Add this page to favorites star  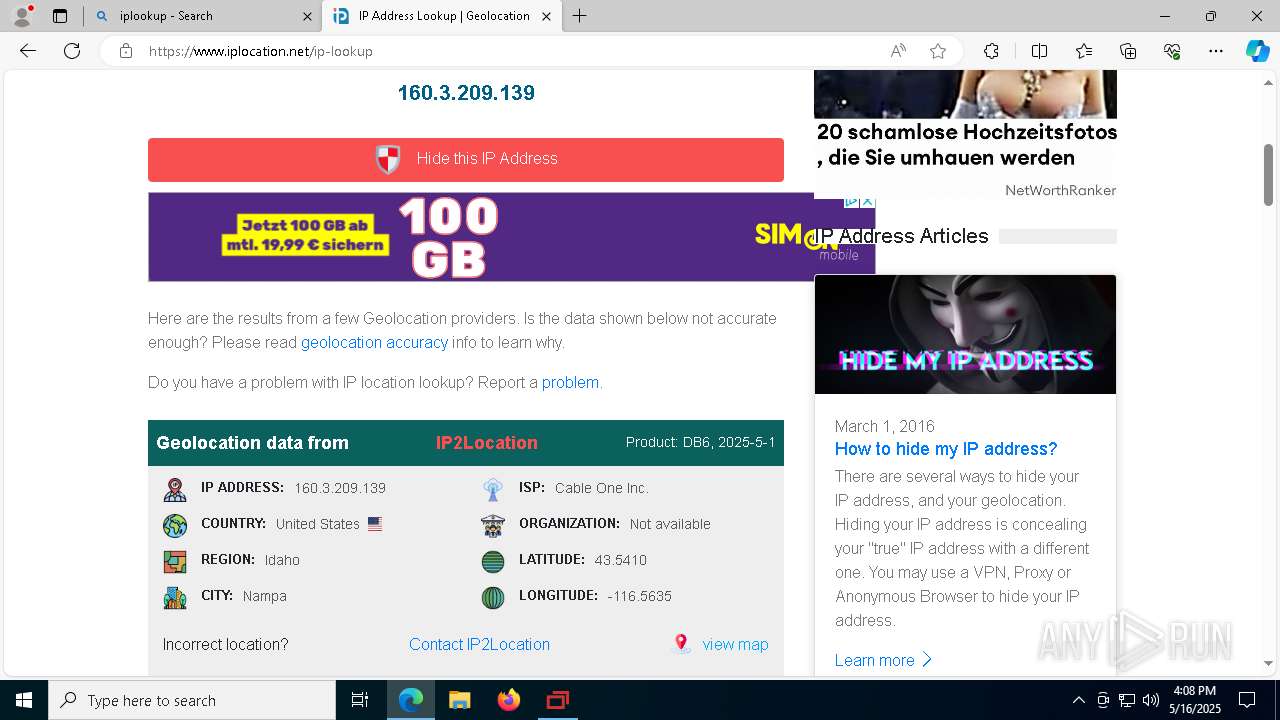(938, 51)
